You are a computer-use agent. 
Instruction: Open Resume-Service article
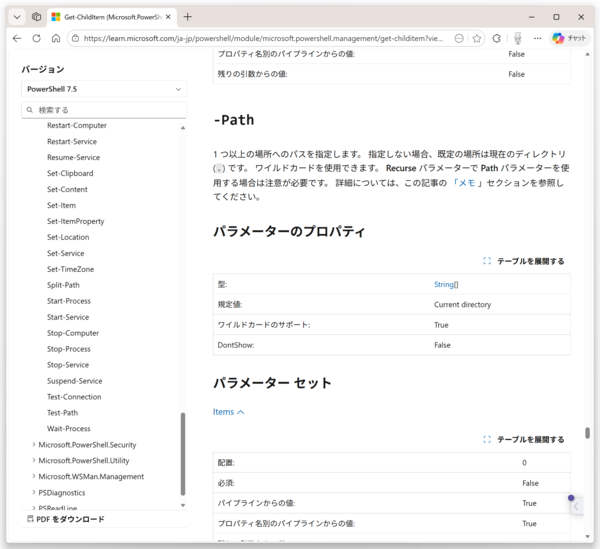(x=73, y=158)
